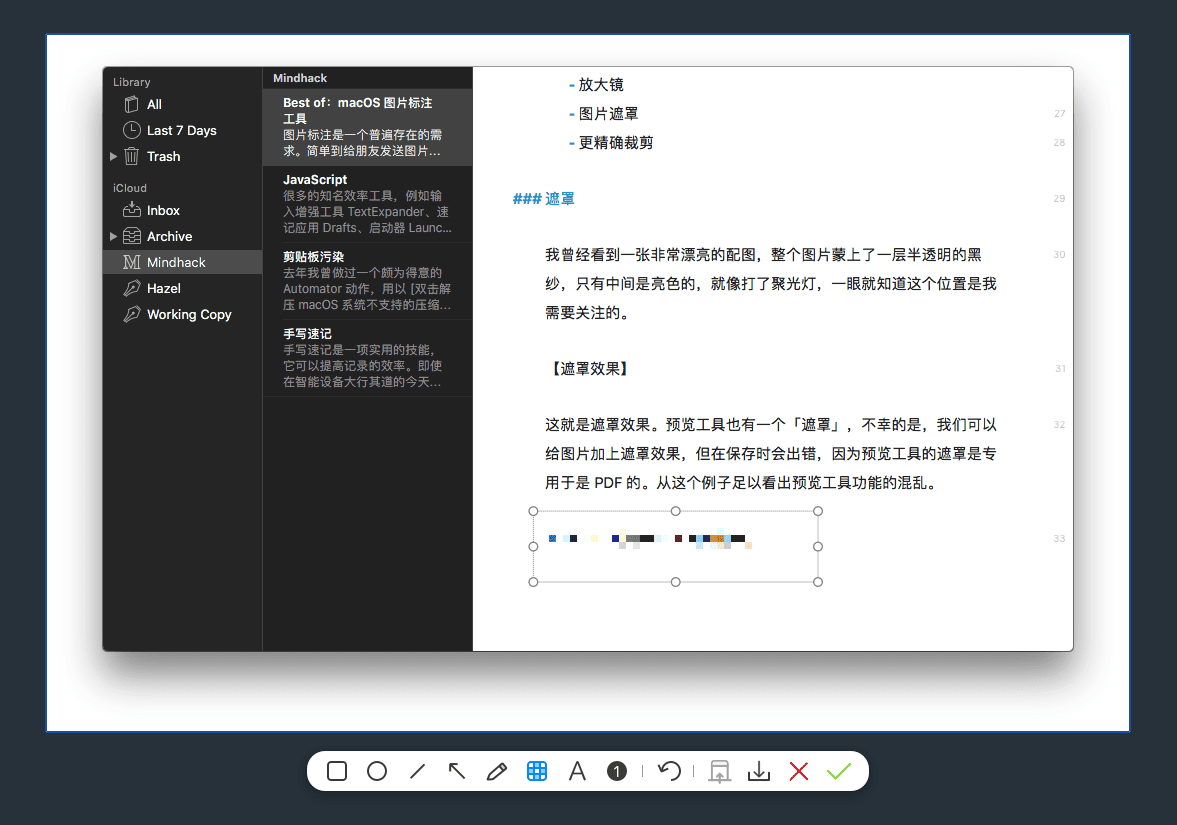The height and width of the screenshot is (825, 1177).
Task: Select the text annotation tool
Action: [x=577, y=771]
